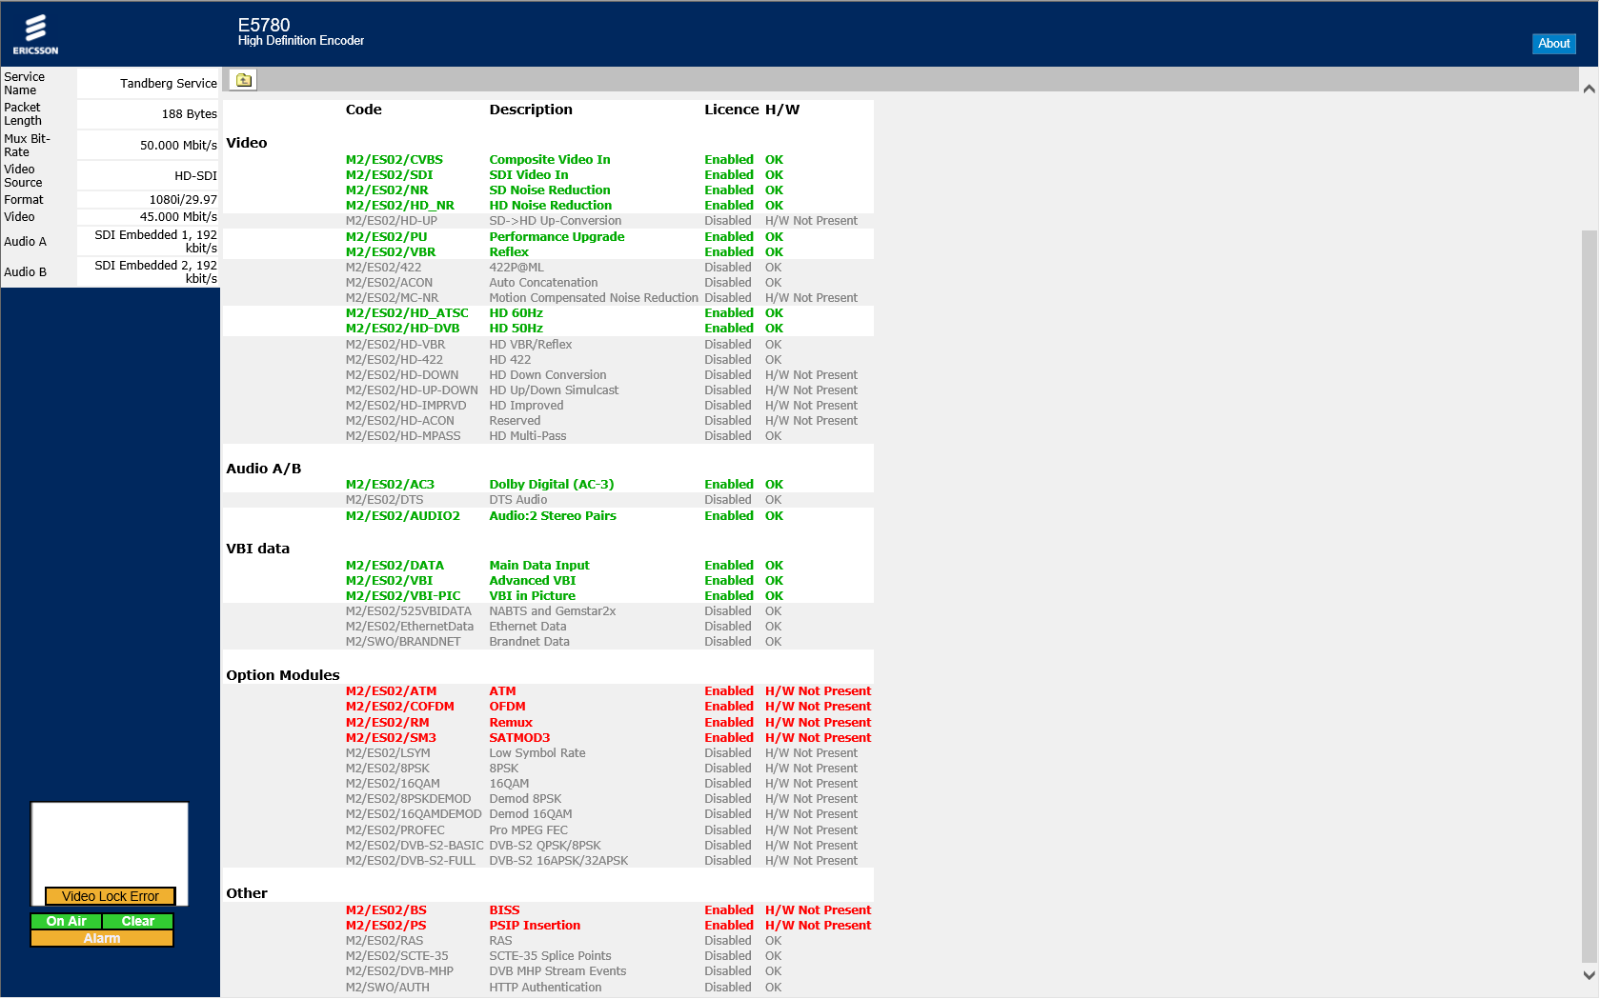Click the Reflex description text
The height and width of the screenshot is (999, 1600).
508,252
